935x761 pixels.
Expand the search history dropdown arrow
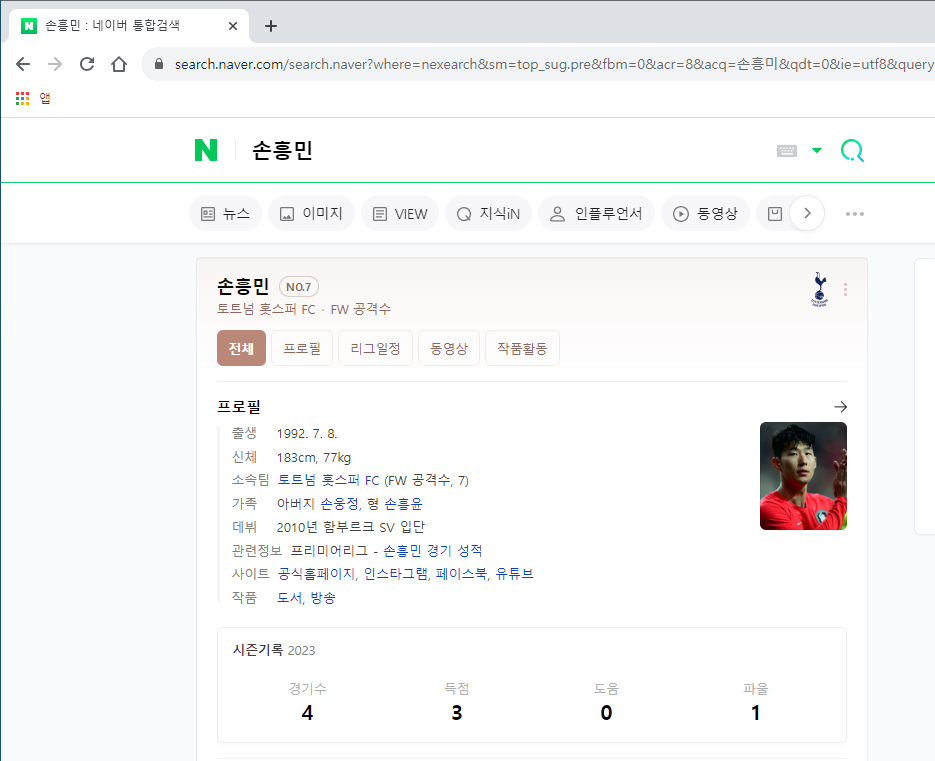tap(817, 150)
